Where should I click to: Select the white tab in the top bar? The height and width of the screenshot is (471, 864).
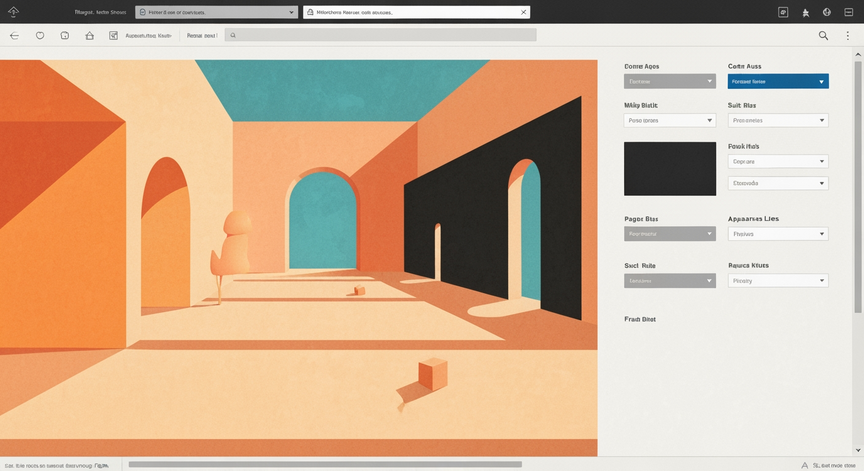(417, 12)
